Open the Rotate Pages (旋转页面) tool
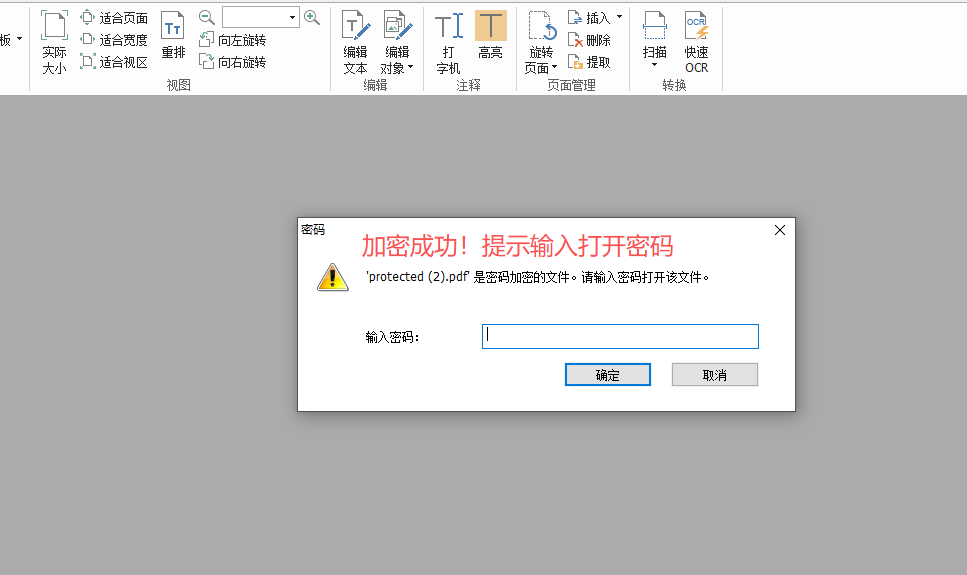The width and height of the screenshot is (967, 575). [x=541, y=42]
